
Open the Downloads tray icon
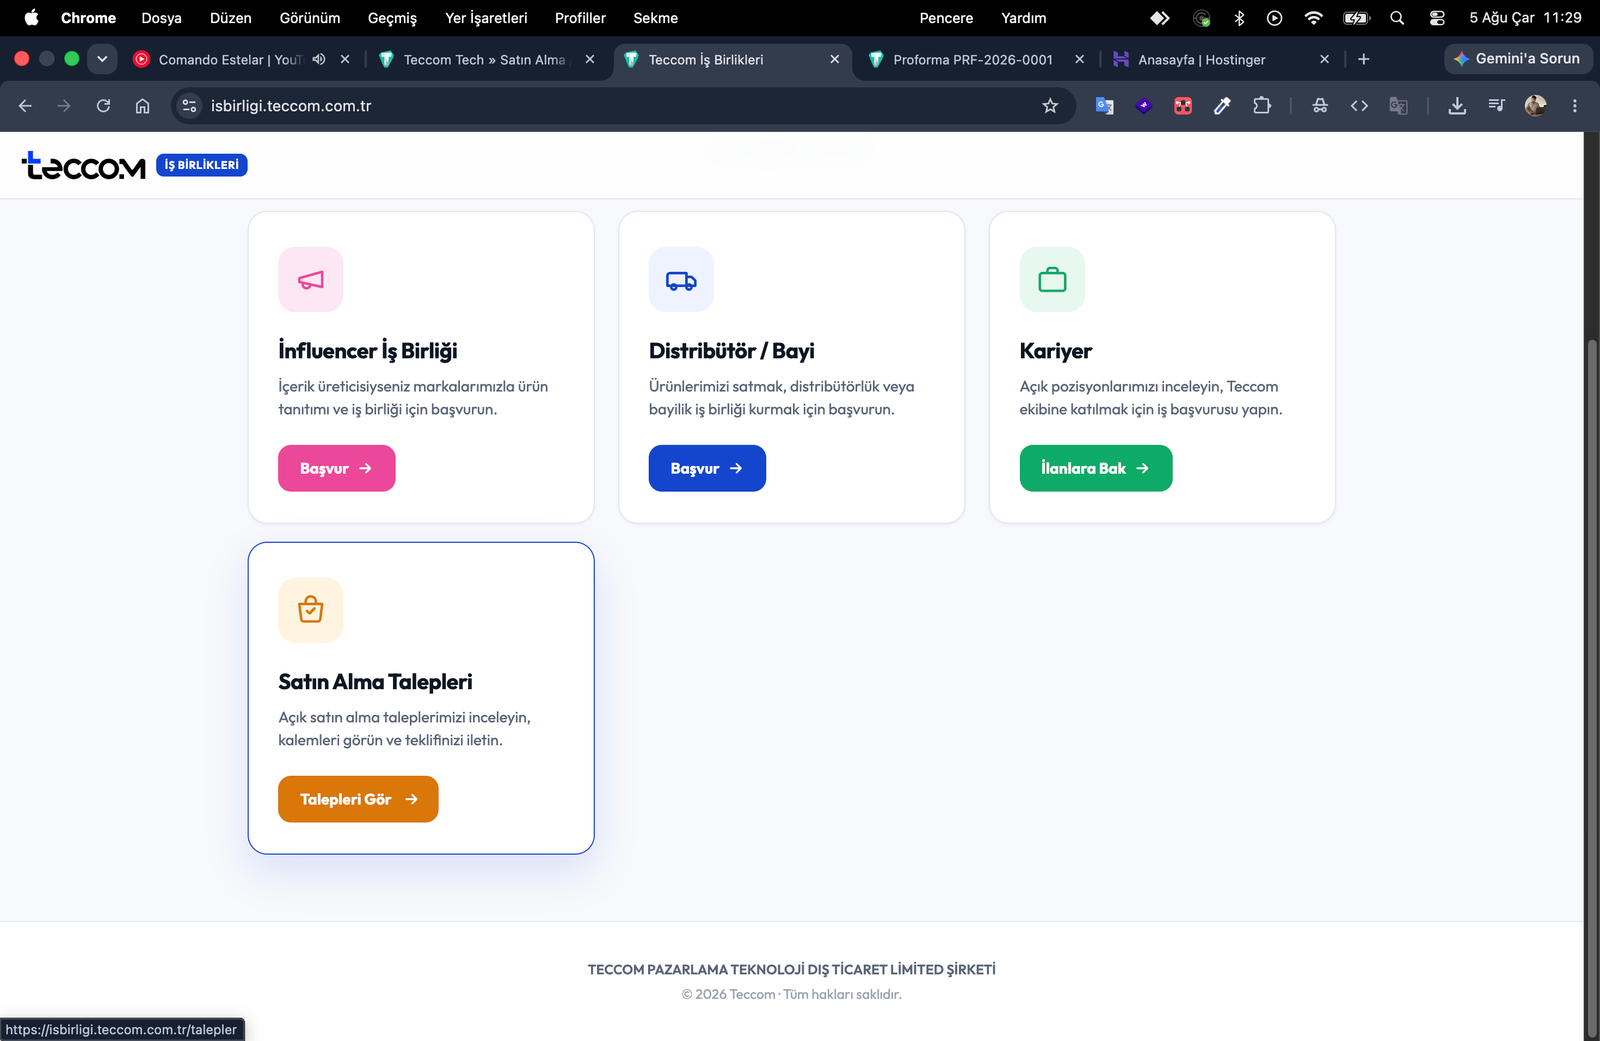(x=1457, y=106)
